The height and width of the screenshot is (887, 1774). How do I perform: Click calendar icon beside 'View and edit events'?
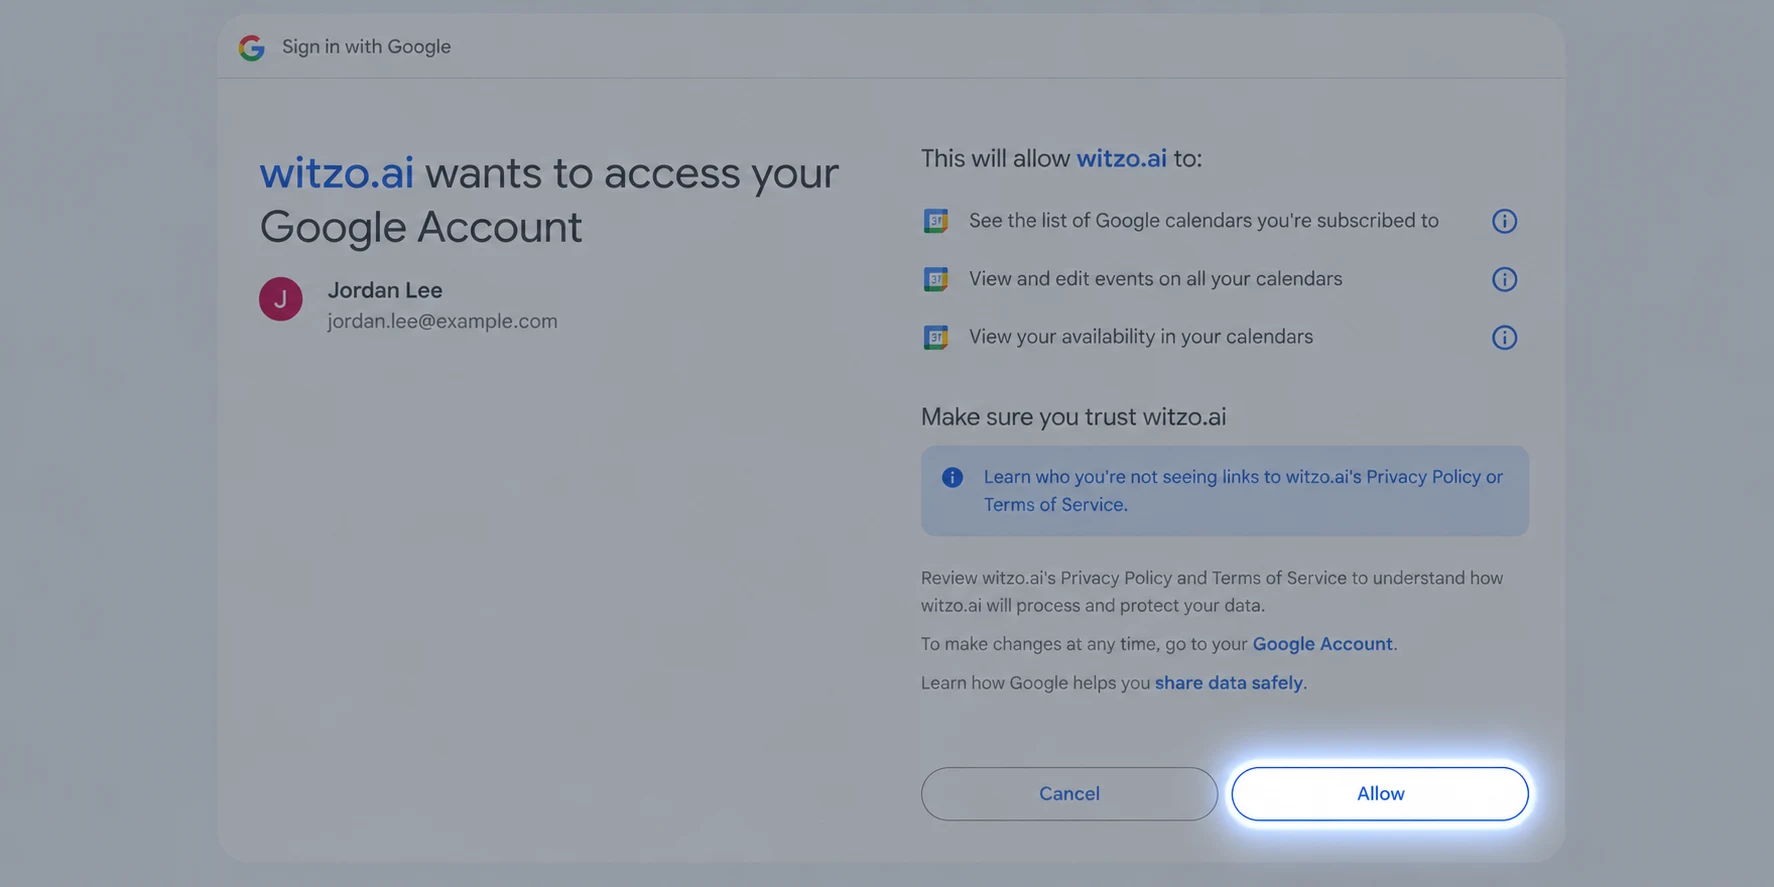click(x=936, y=279)
